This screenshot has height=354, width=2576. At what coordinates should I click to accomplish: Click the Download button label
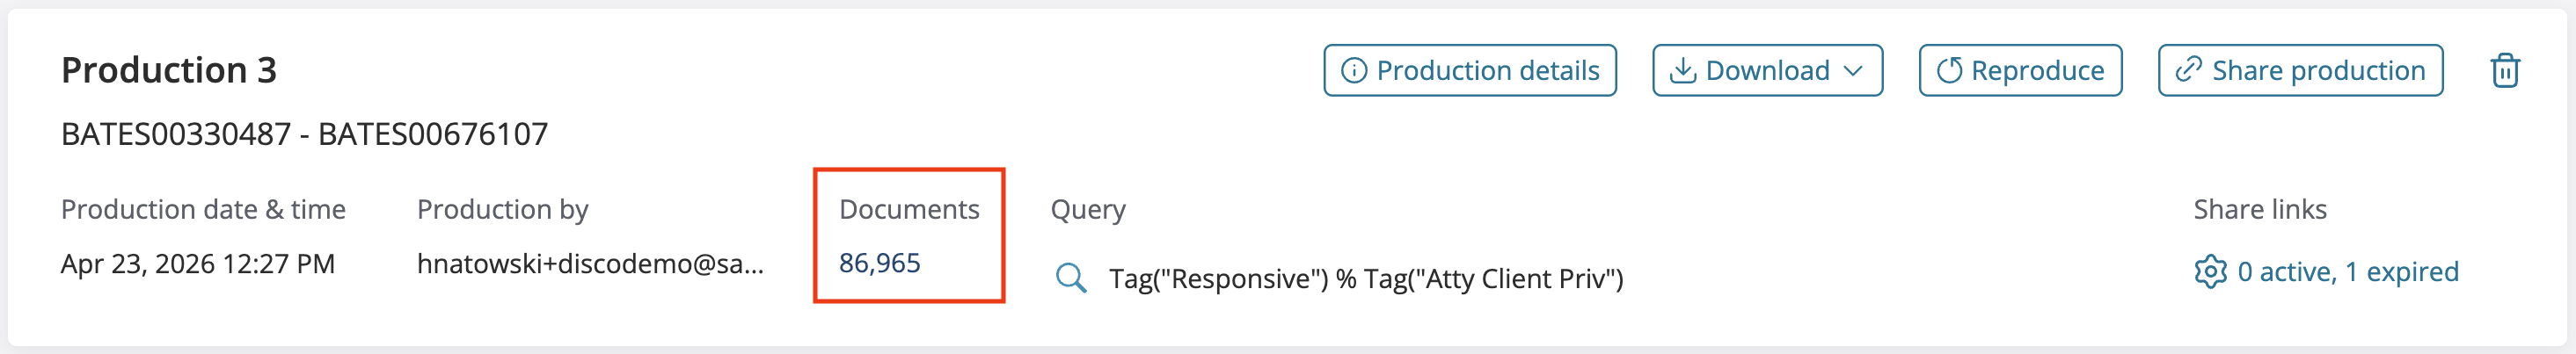tap(1767, 71)
